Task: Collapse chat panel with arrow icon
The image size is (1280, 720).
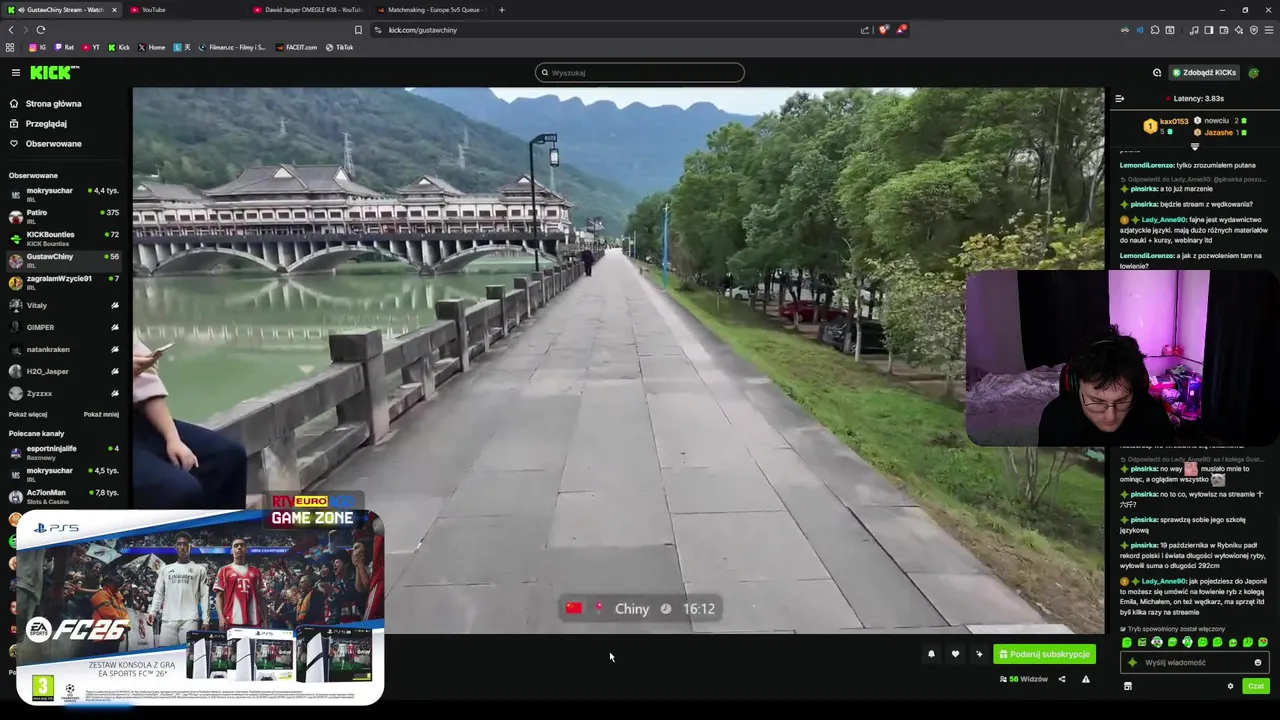Action: point(1119,98)
